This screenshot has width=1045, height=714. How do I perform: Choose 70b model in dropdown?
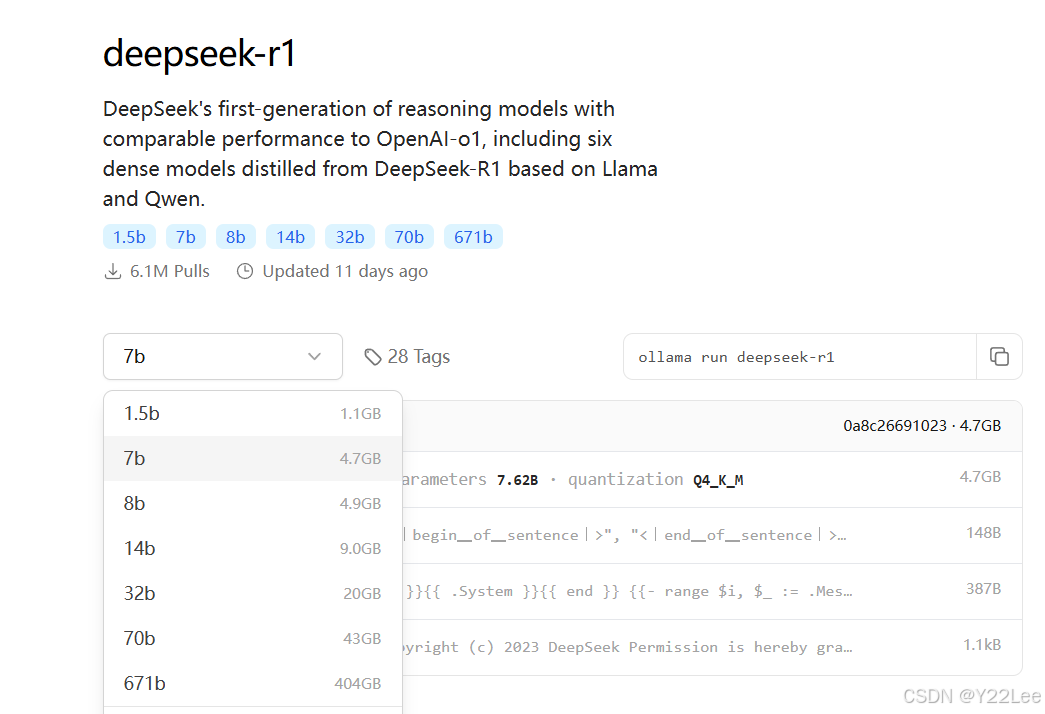pyautogui.click(x=252, y=638)
